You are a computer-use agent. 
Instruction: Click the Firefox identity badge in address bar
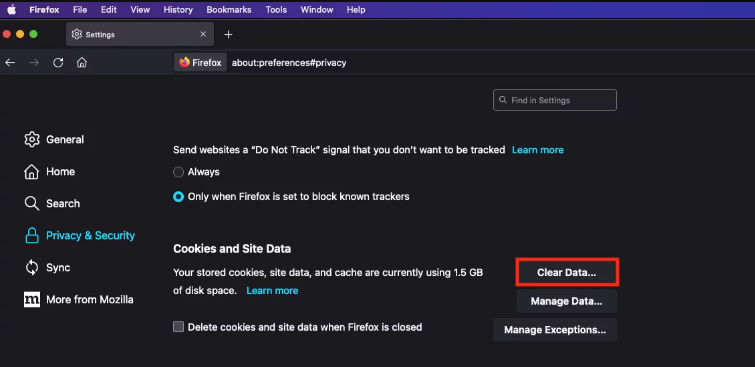200,63
